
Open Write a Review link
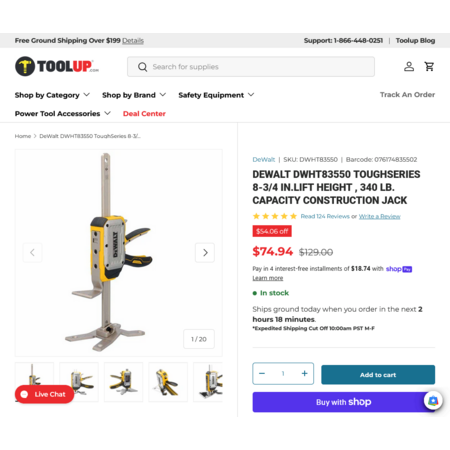point(379,216)
